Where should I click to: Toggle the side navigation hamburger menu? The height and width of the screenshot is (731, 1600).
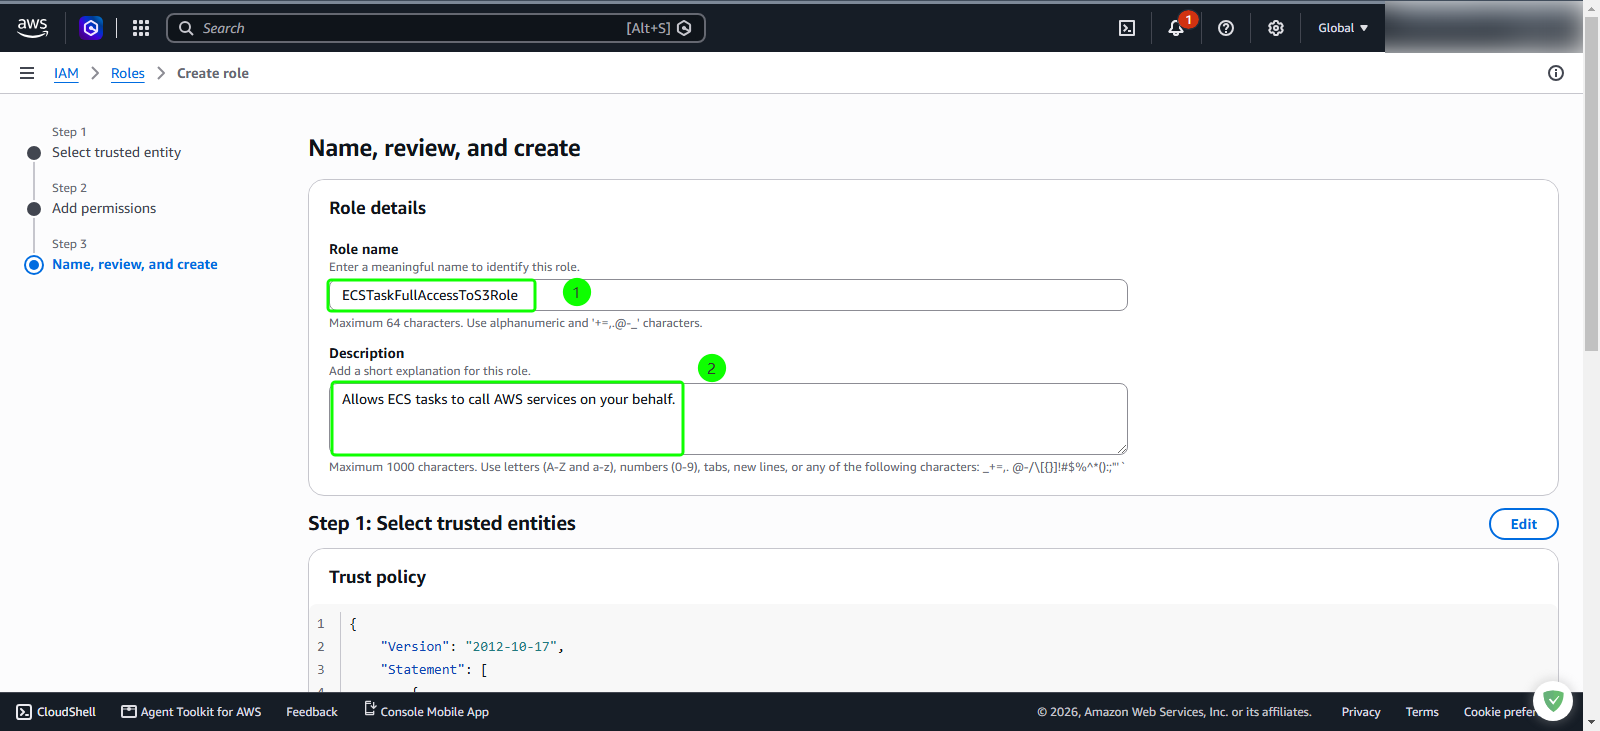point(27,73)
